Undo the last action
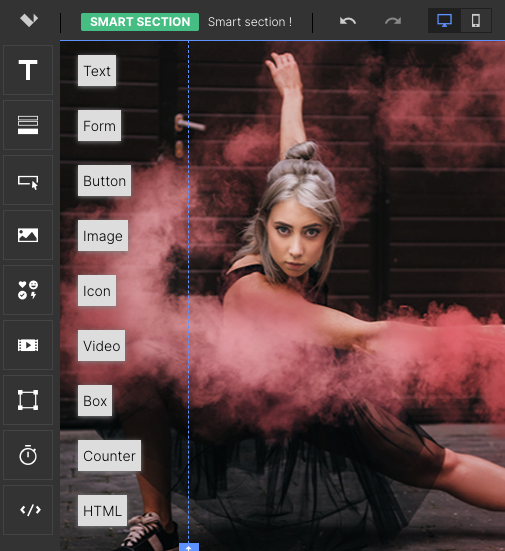Viewport: 505px width, 551px height. coord(348,21)
